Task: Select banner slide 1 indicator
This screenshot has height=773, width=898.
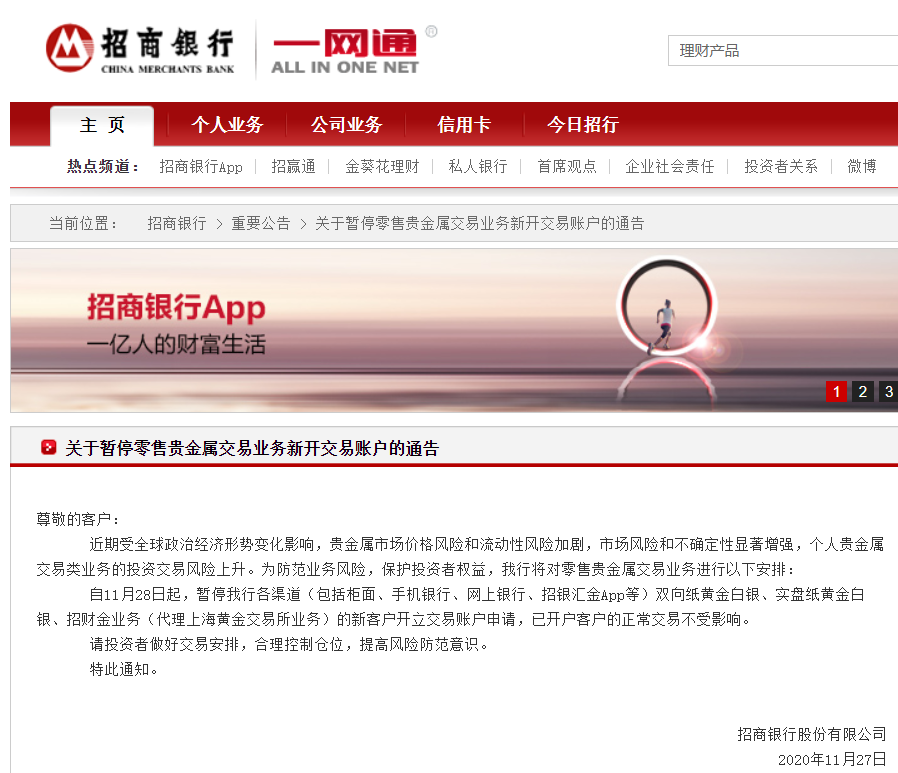Action: tap(836, 392)
